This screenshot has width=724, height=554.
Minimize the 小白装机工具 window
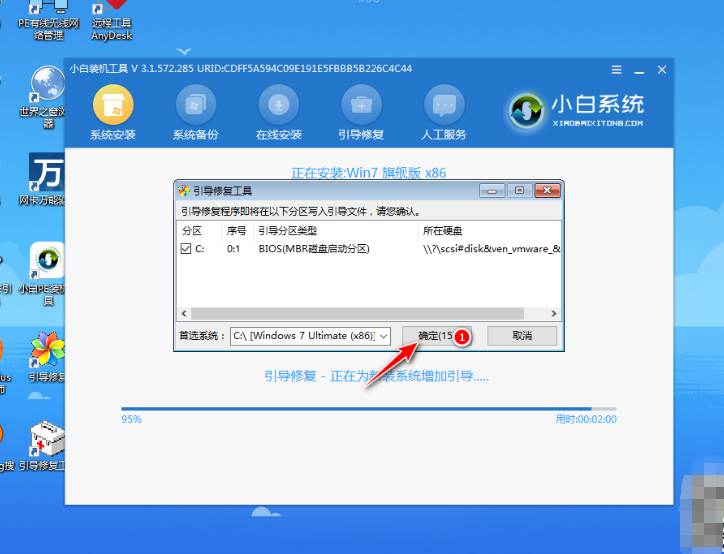click(639, 70)
